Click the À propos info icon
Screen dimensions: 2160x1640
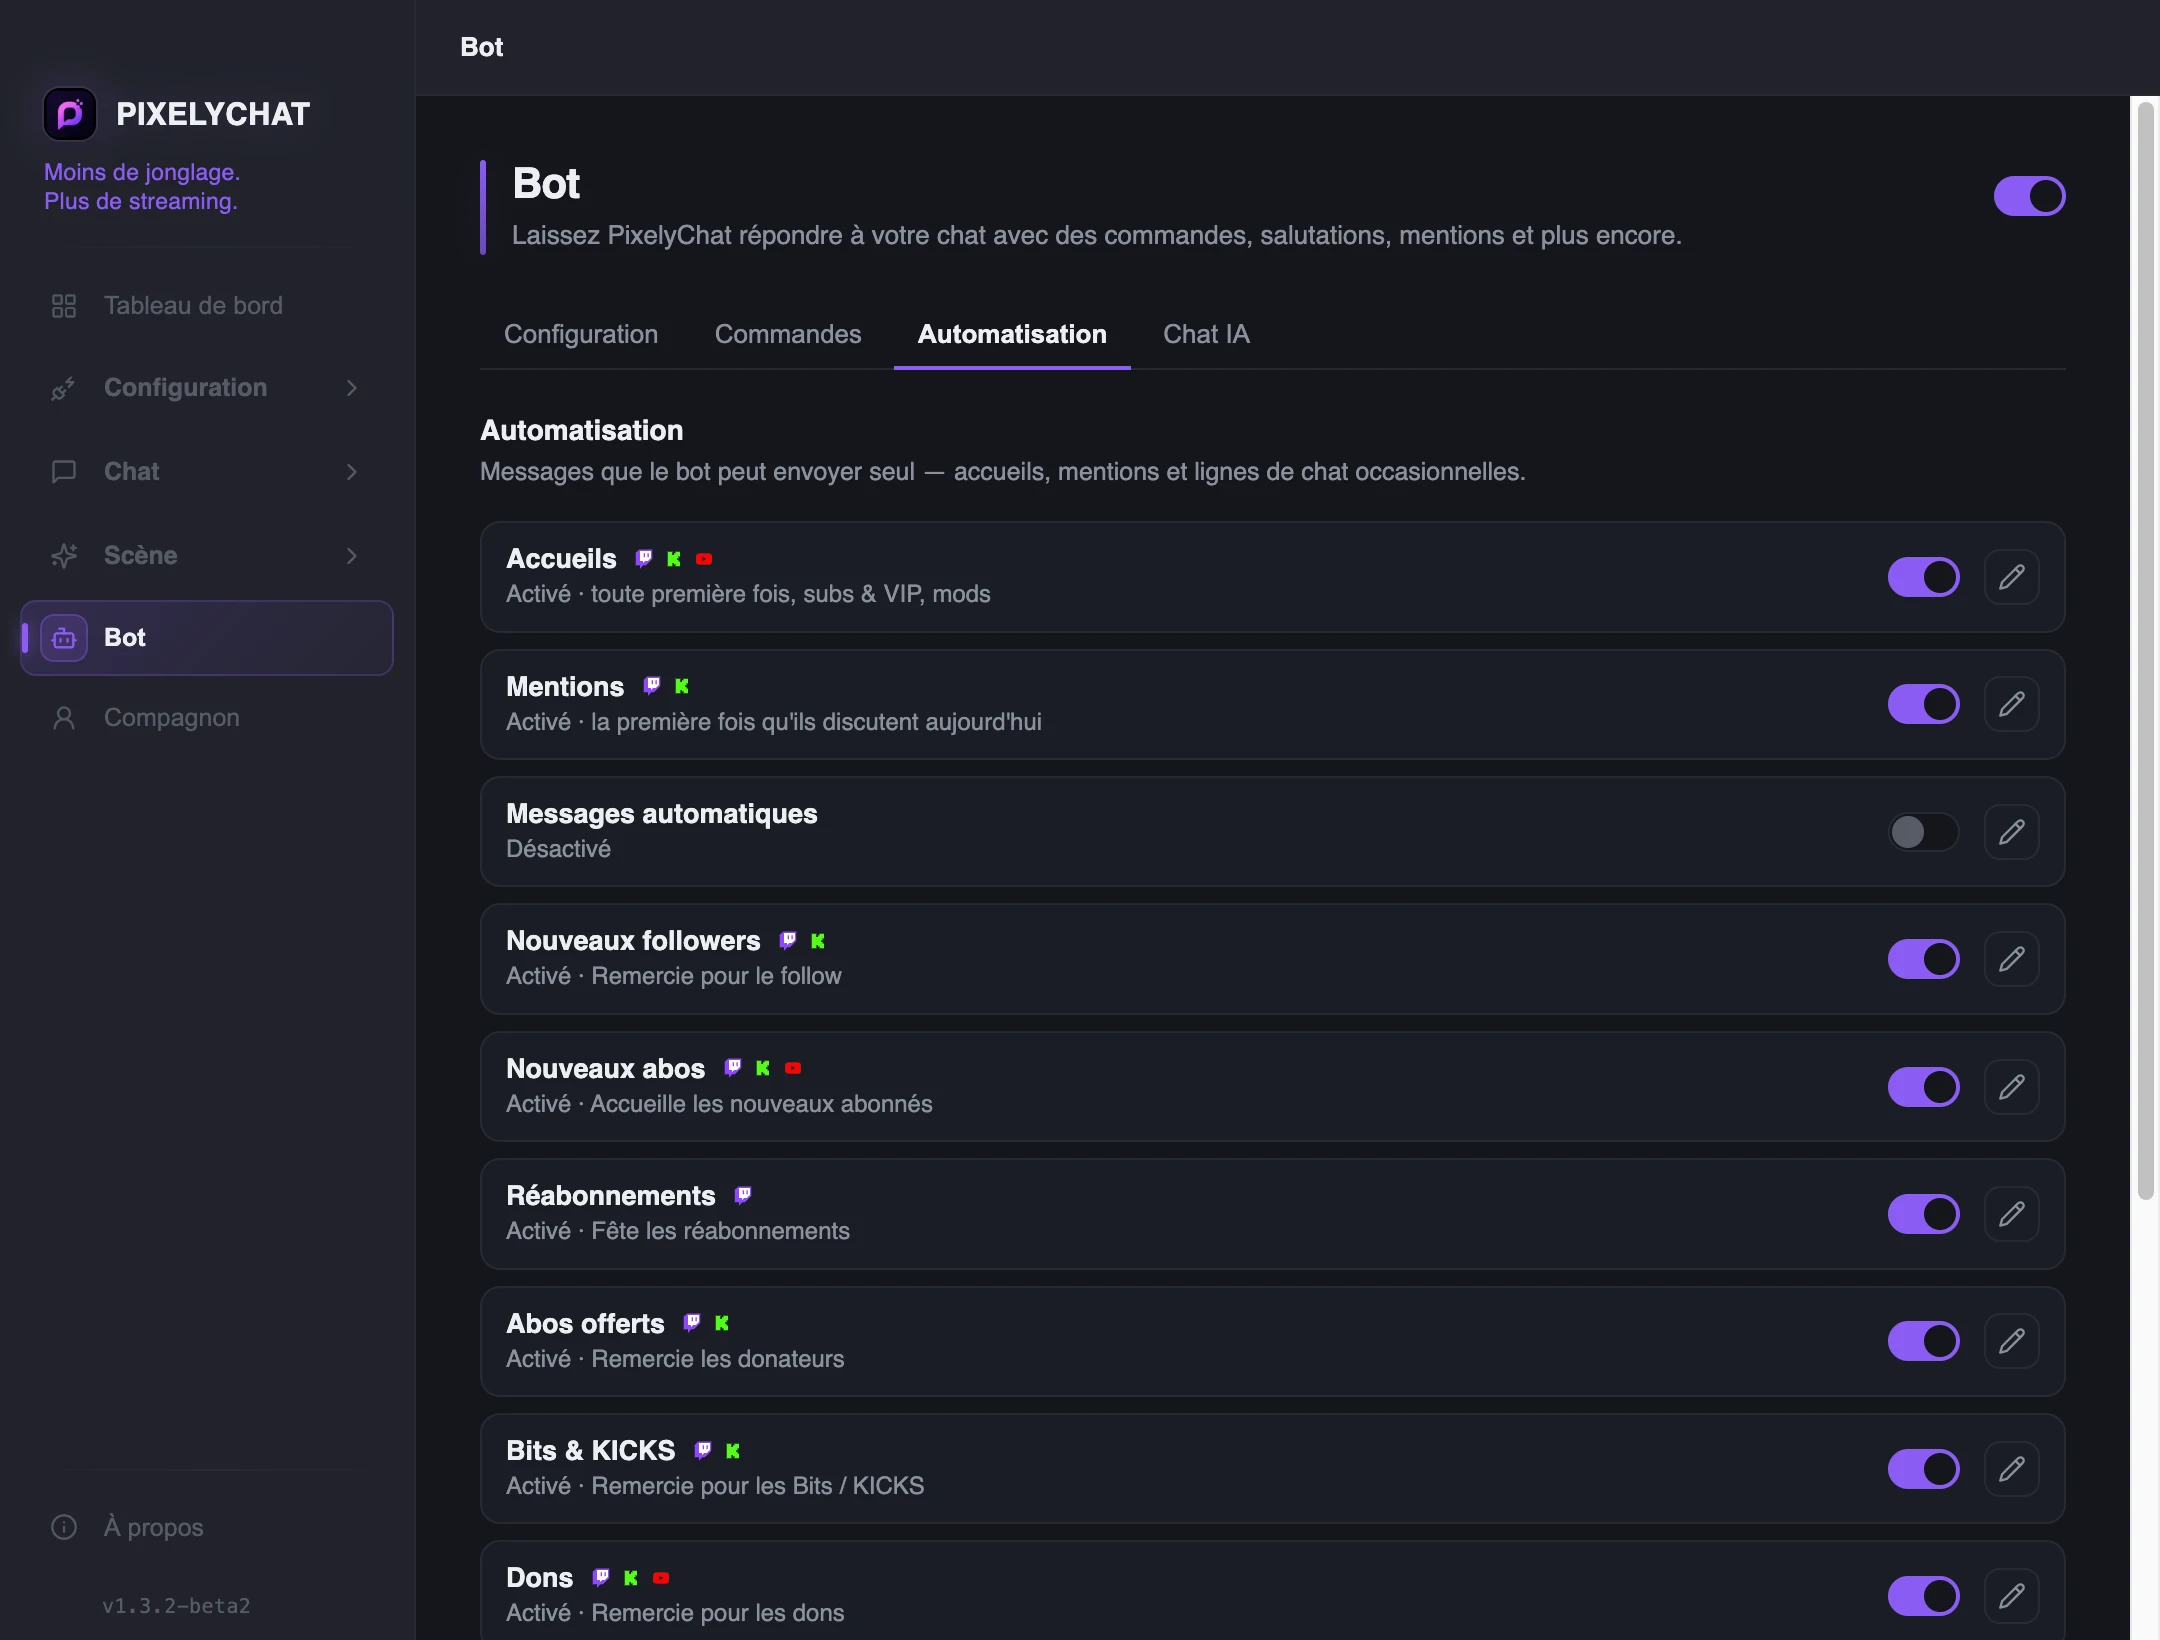[64, 1527]
